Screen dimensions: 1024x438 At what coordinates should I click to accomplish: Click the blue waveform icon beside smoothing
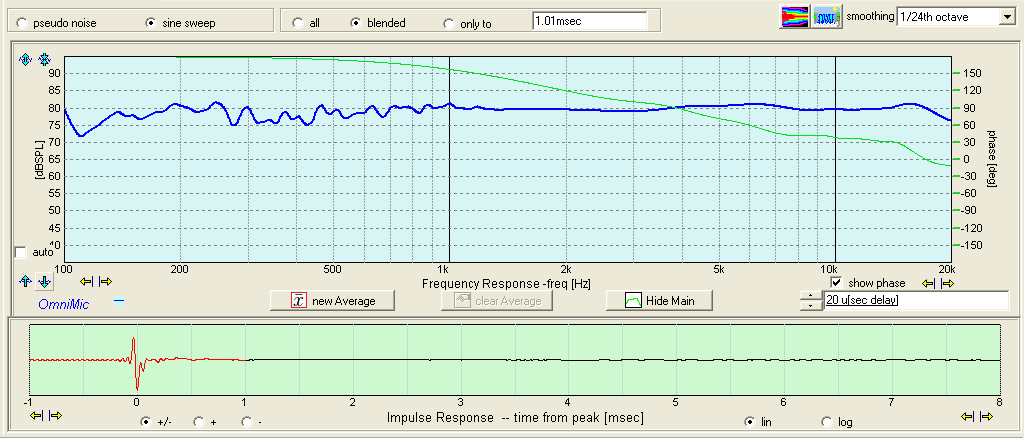pos(826,16)
